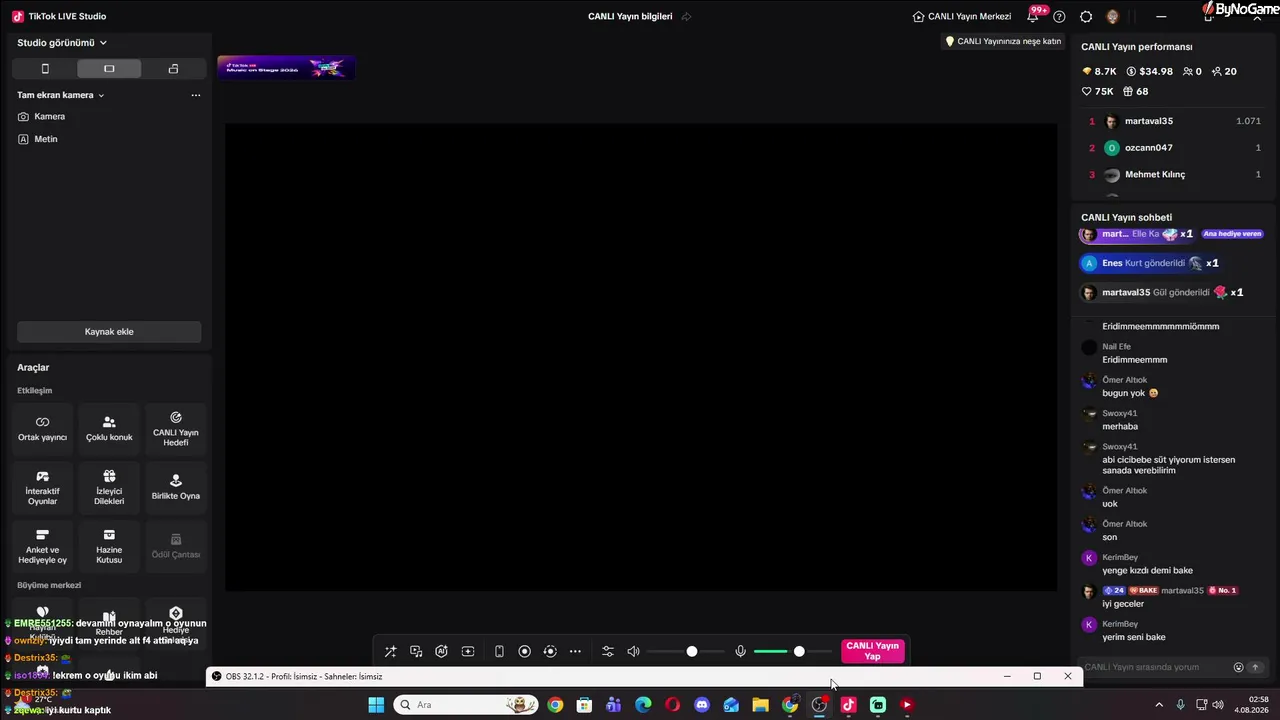Expand the Tam ekran kamera scene dropdown
Viewport: 1280px width, 720px height.
[61, 95]
